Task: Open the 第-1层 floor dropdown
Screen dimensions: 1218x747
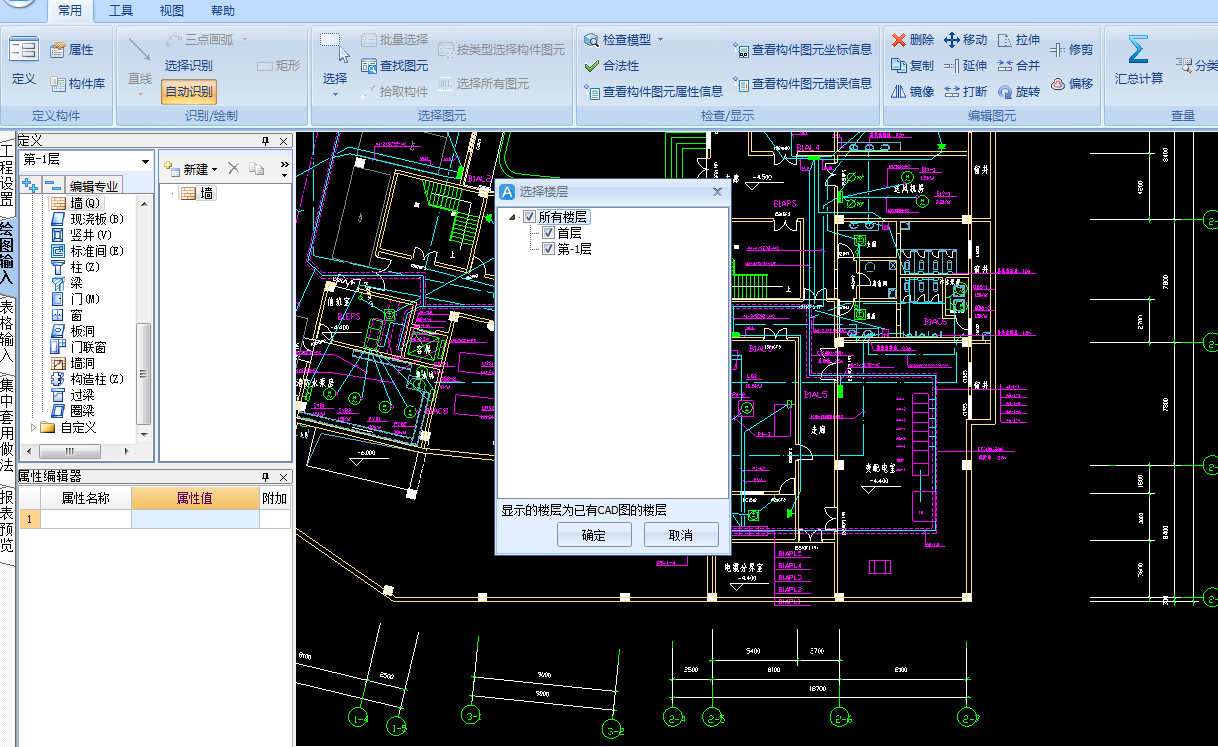Action: point(145,161)
